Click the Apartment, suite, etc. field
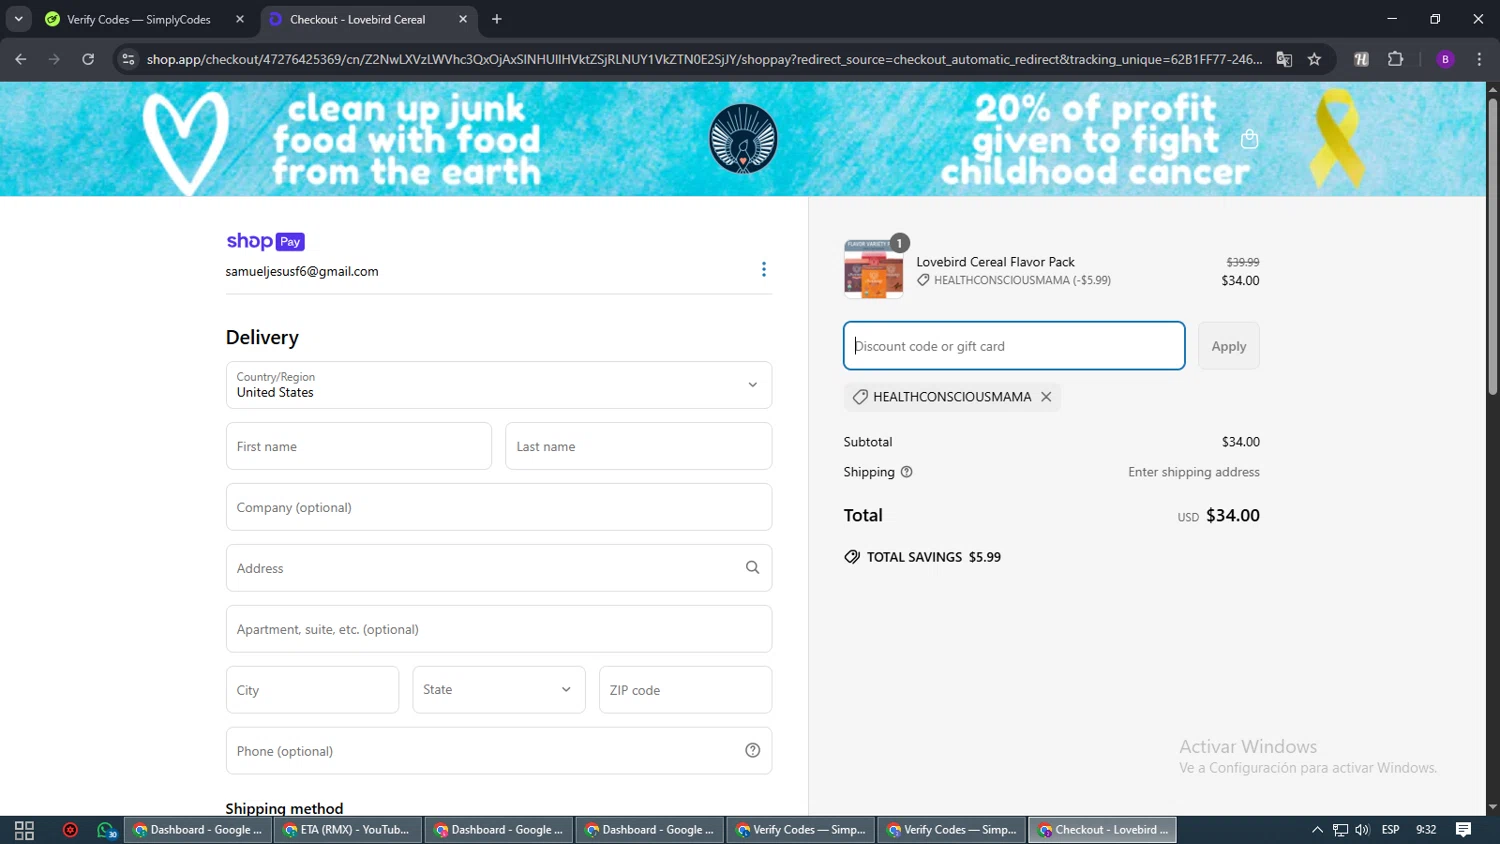1500x844 pixels. (x=499, y=629)
